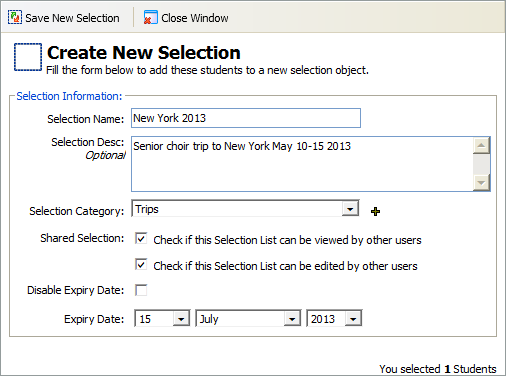506x376 pixels.
Task: Click the description scrollbar up arrow
Action: (481, 145)
